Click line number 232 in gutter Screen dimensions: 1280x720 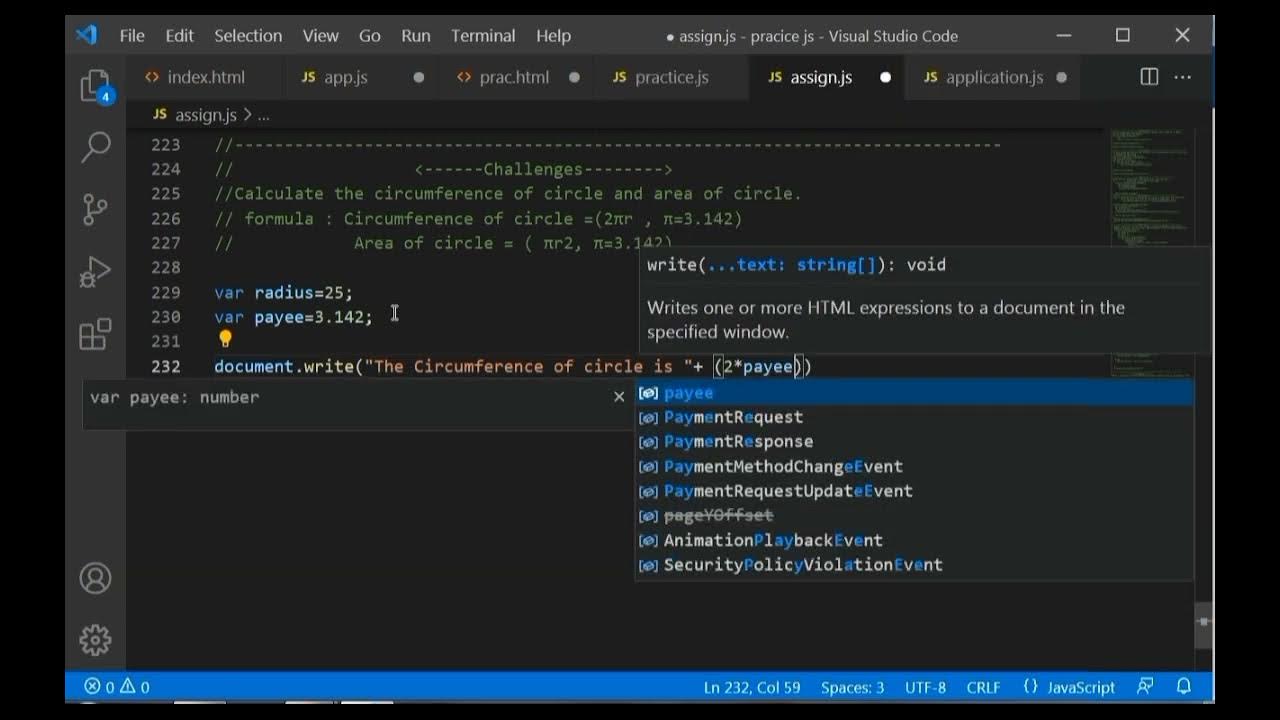pos(166,366)
